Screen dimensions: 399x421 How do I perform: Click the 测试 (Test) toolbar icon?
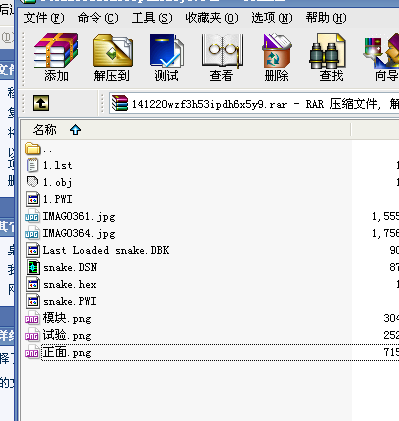[166, 51]
